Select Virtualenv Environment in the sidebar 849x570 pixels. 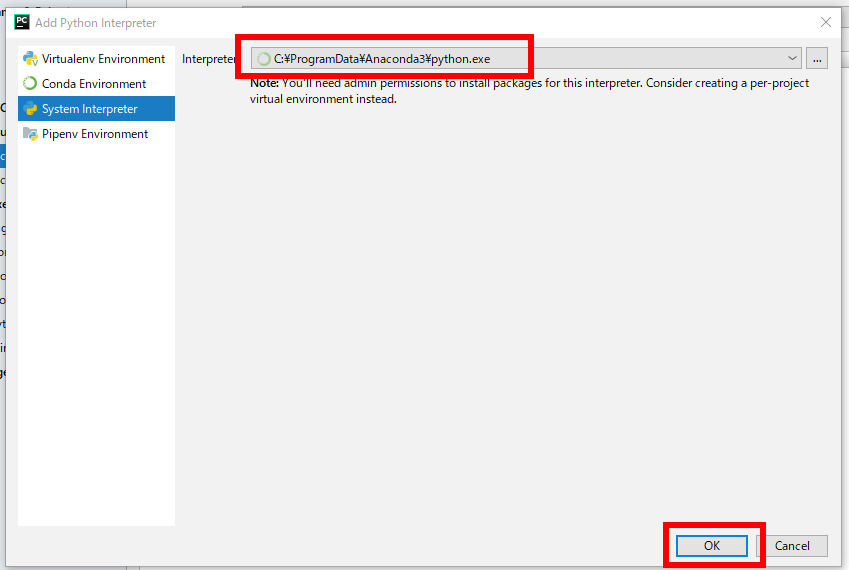pyautogui.click(x=96, y=58)
